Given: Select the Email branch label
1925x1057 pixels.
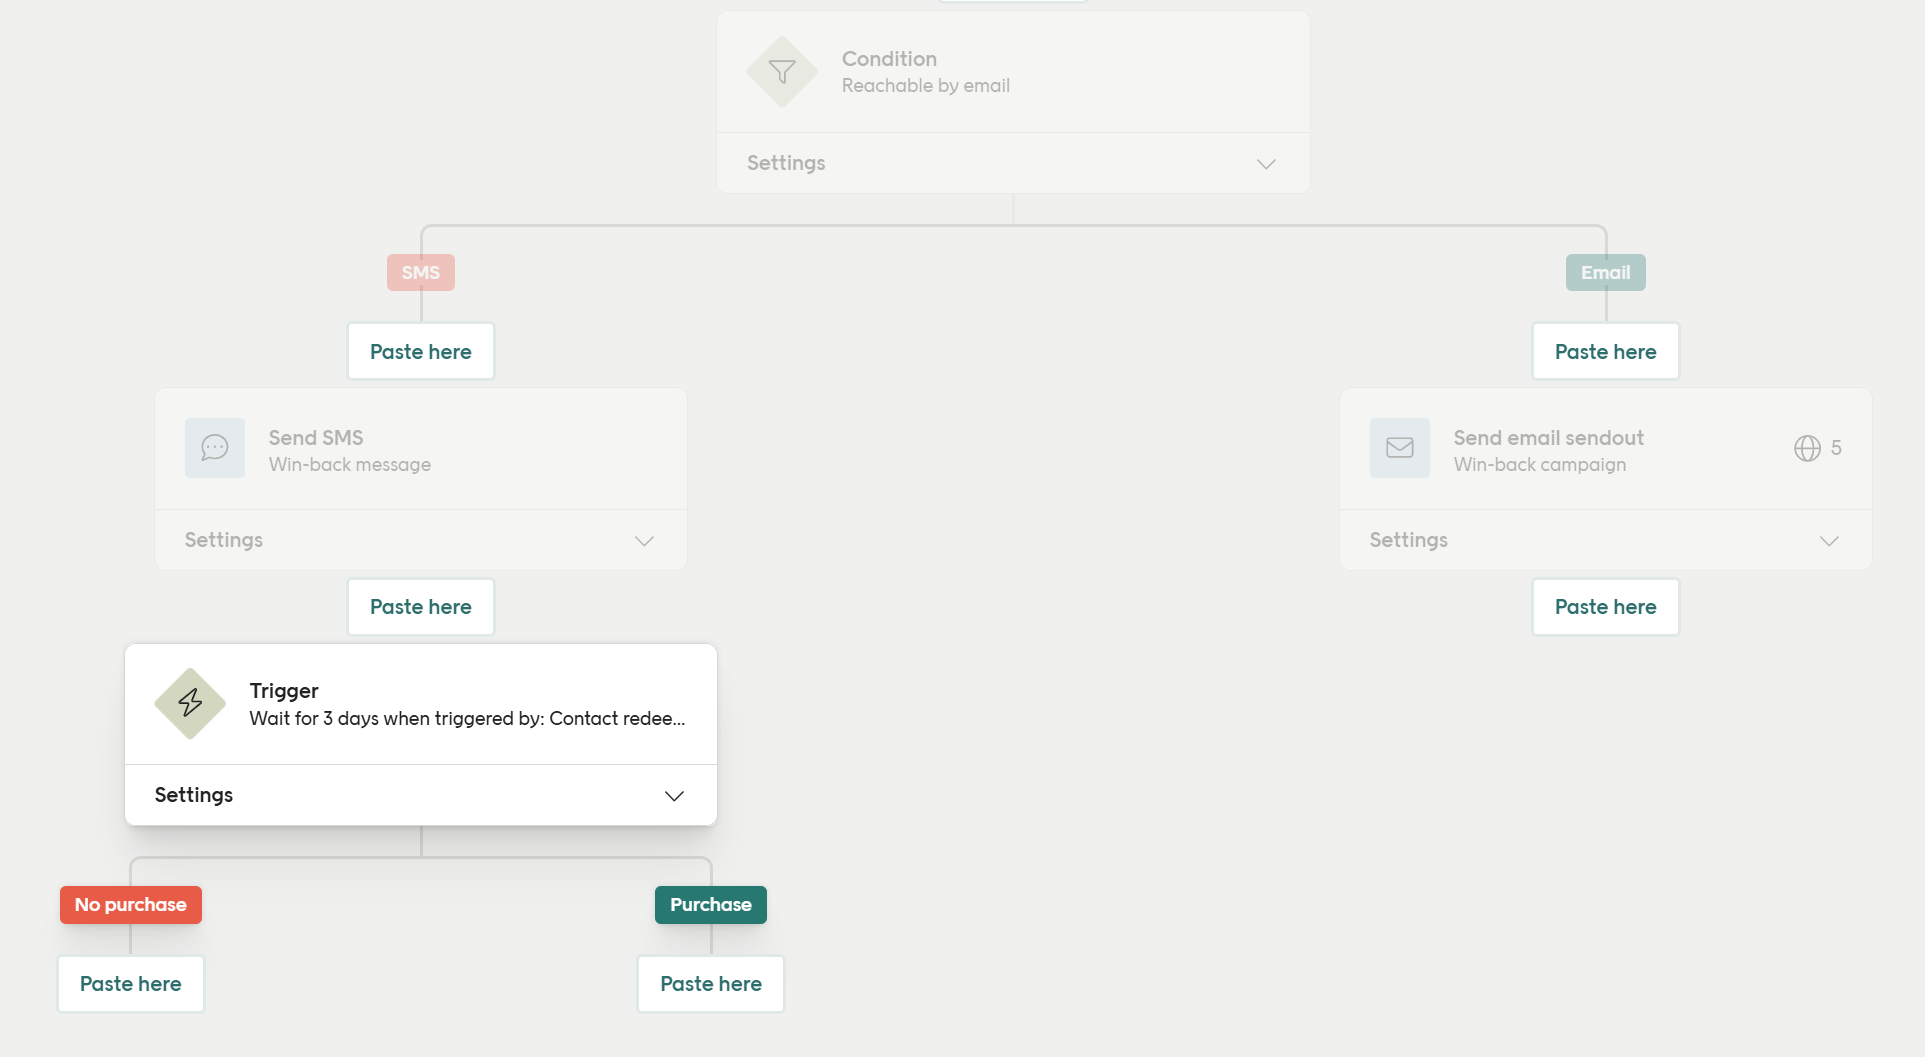Looking at the screenshot, I should tap(1605, 273).
